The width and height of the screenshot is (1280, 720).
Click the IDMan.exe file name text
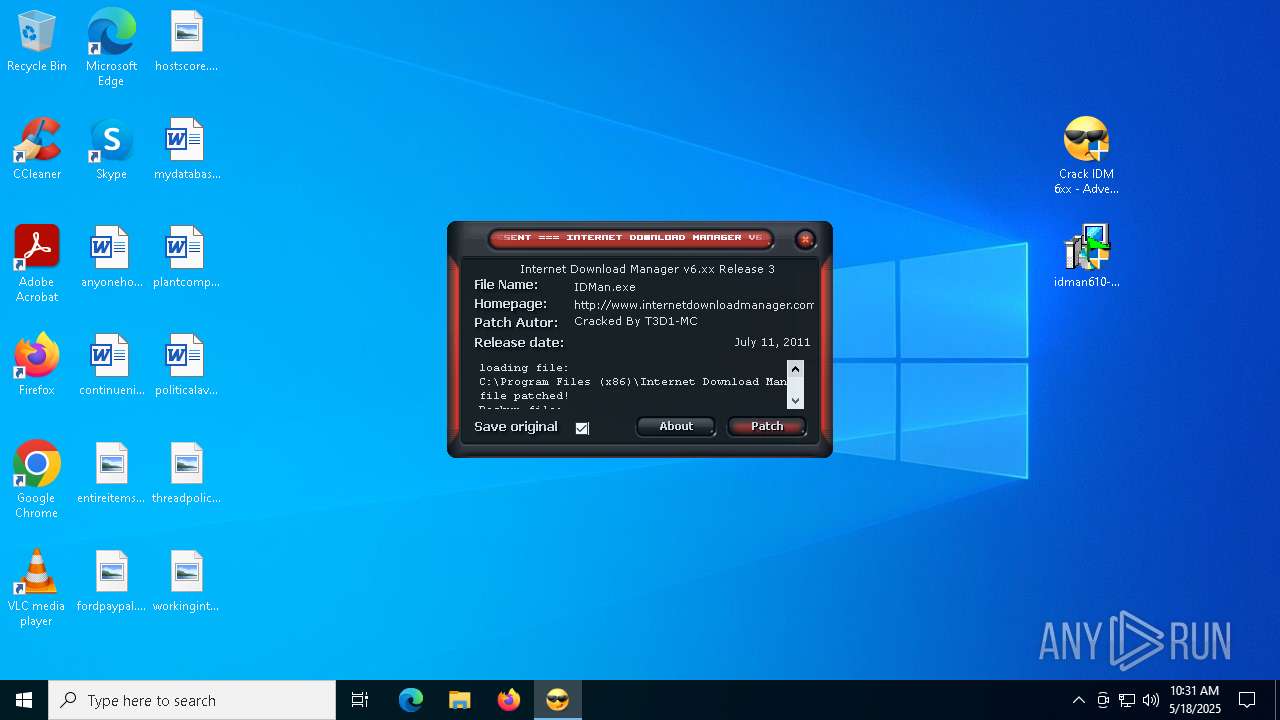(x=605, y=287)
